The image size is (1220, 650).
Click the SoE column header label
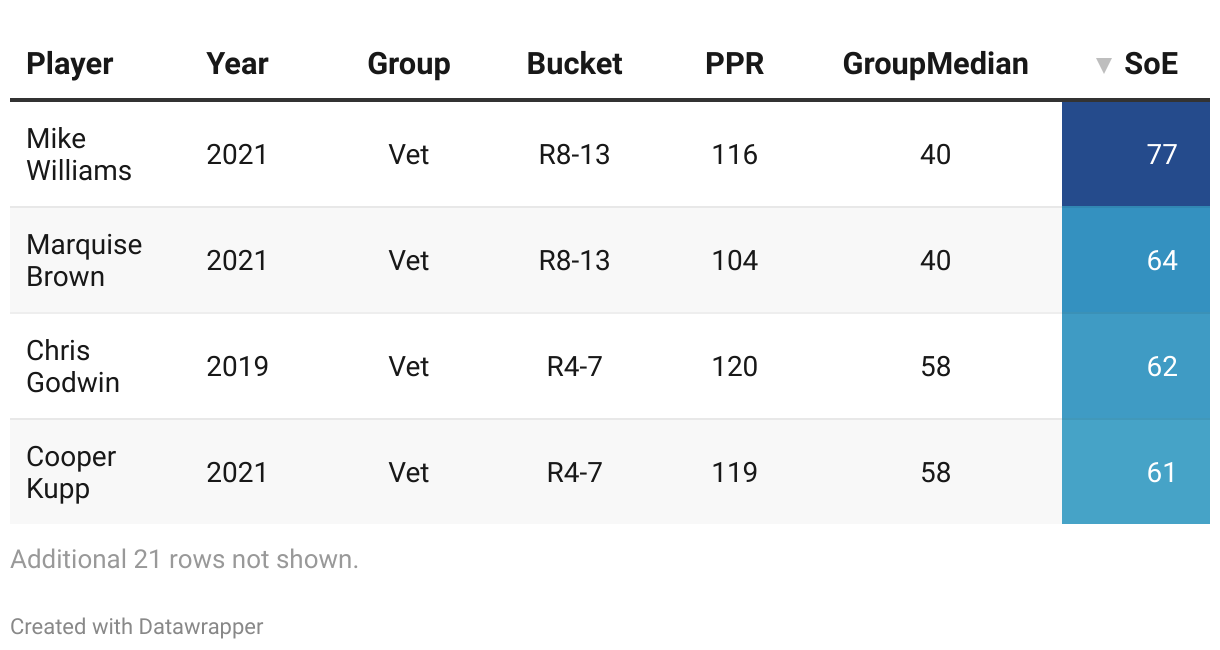1151,64
